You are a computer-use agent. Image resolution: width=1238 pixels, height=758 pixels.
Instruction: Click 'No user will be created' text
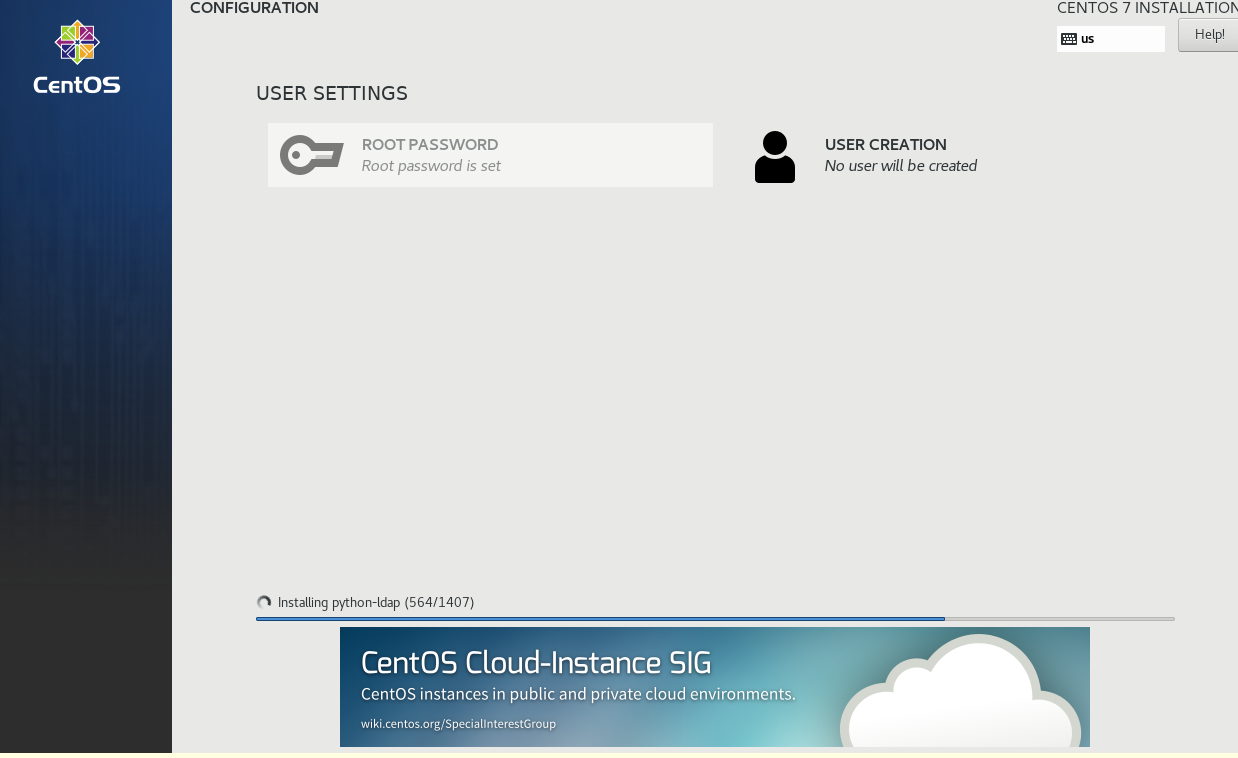tap(901, 166)
